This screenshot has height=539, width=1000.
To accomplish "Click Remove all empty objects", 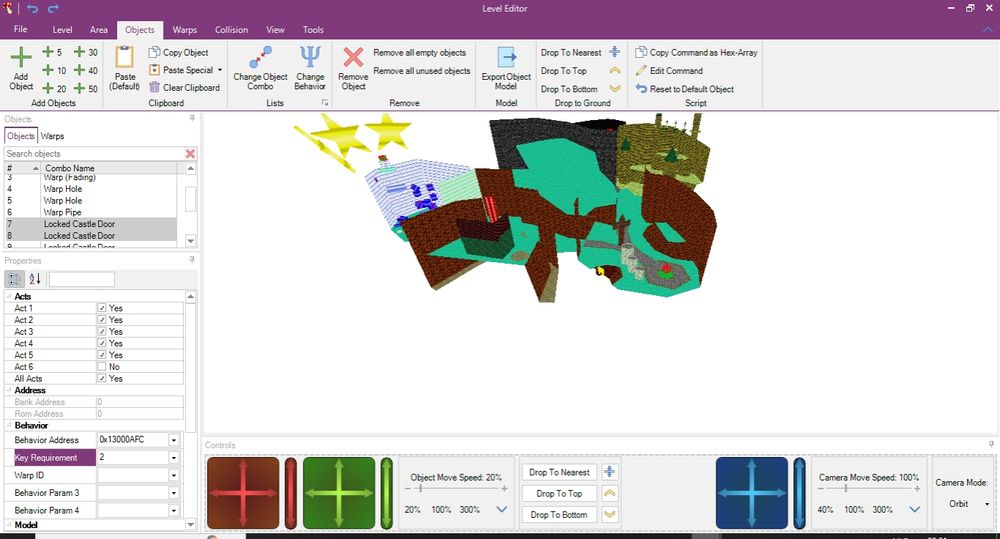I will [419, 52].
